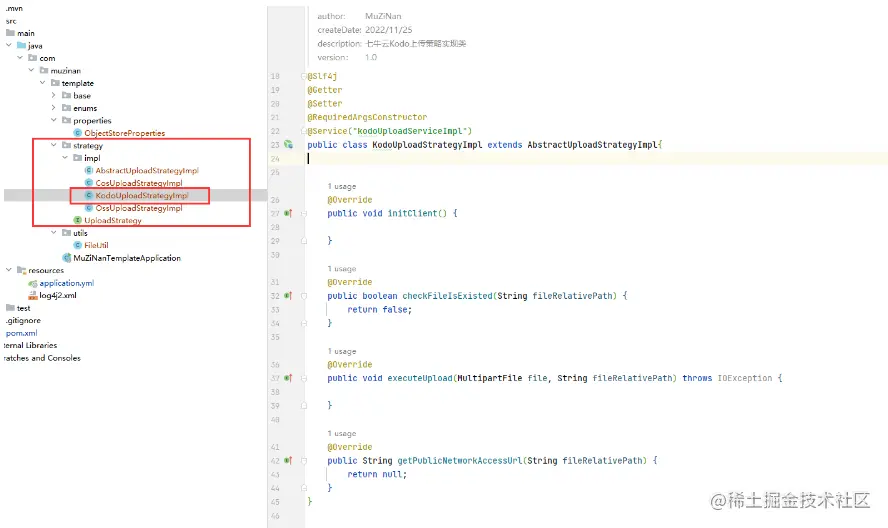Image resolution: width=888 pixels, height=528 pixels.
Task: Click interface icon beside UploadStrategy
Action: 78,220
